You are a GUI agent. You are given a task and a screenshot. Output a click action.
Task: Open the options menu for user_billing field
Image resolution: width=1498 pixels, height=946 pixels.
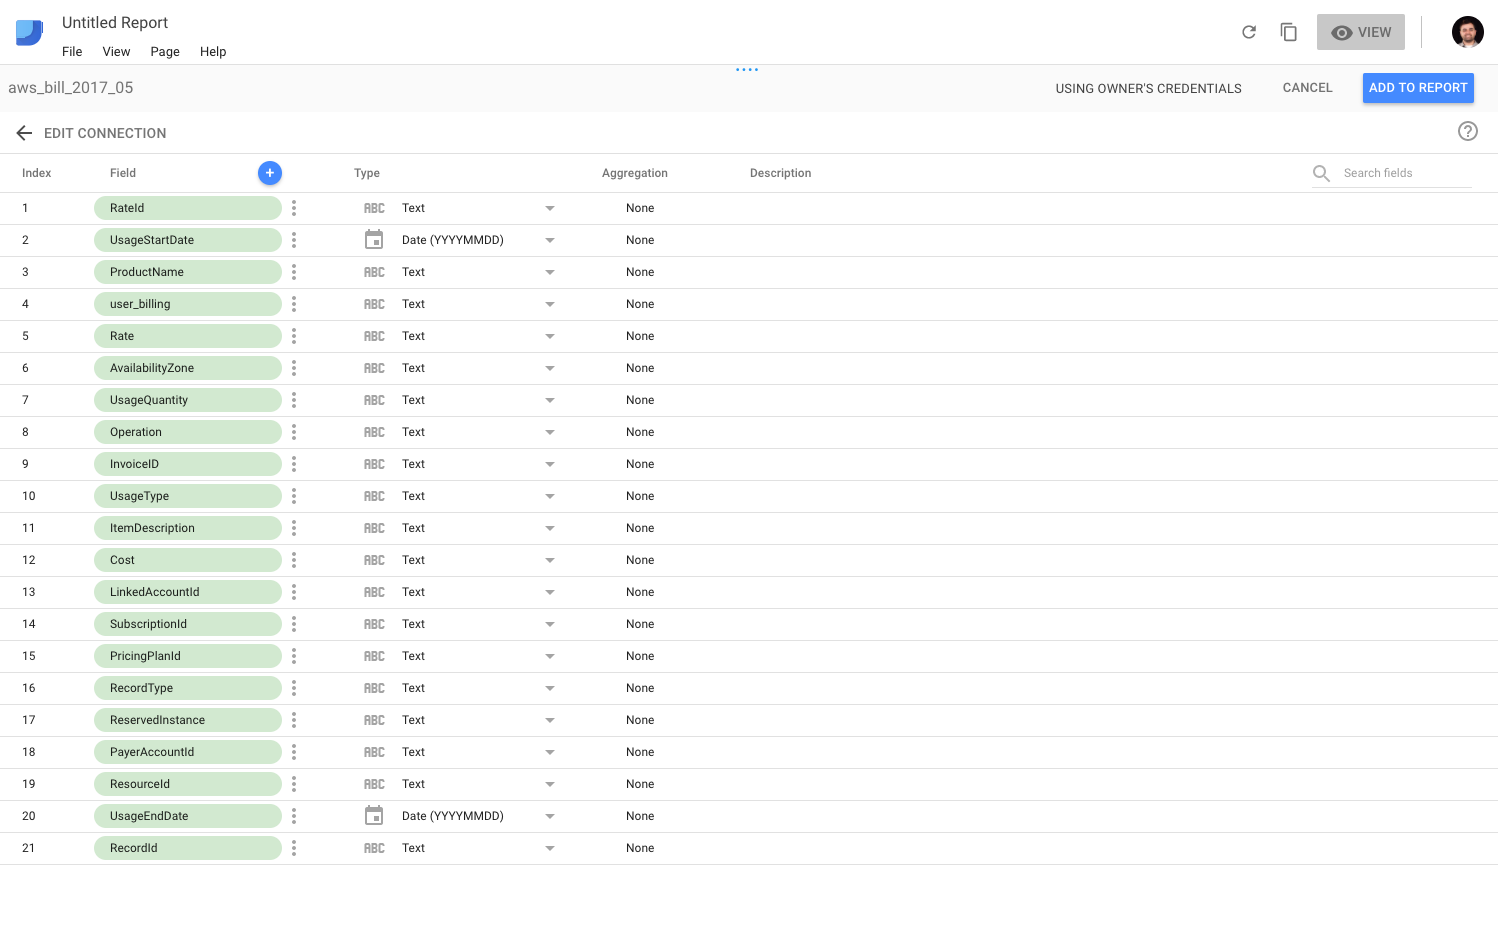(x=294, y=304)
